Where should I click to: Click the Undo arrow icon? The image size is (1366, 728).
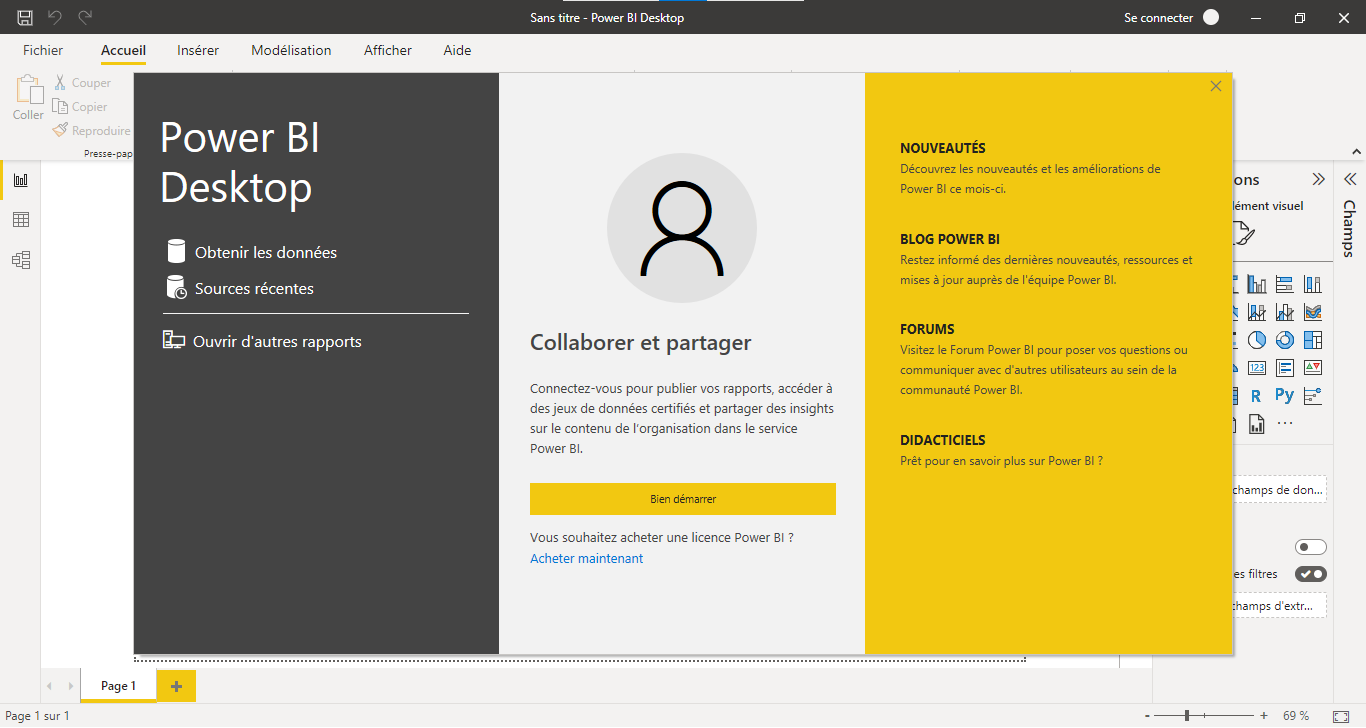click(55, 17)
